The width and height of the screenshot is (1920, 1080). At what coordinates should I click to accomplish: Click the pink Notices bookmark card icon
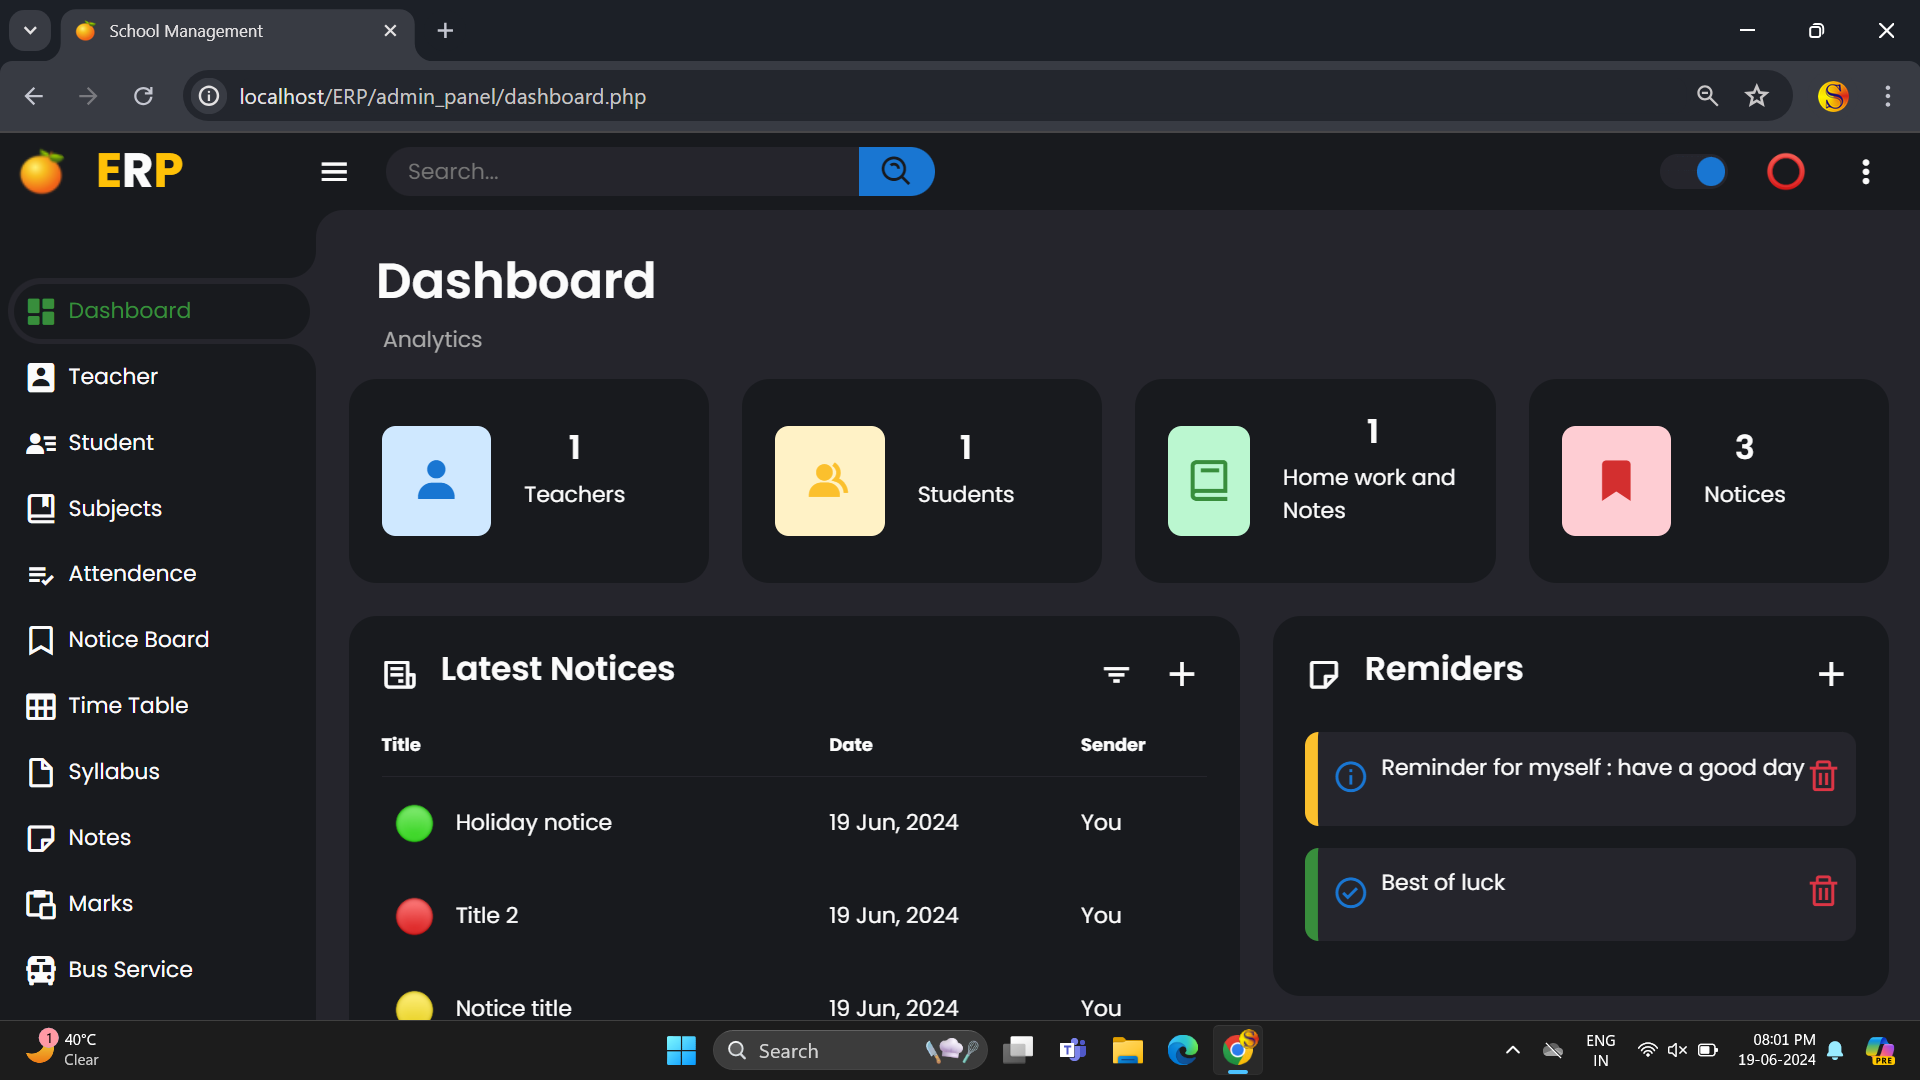[1615, 481]
